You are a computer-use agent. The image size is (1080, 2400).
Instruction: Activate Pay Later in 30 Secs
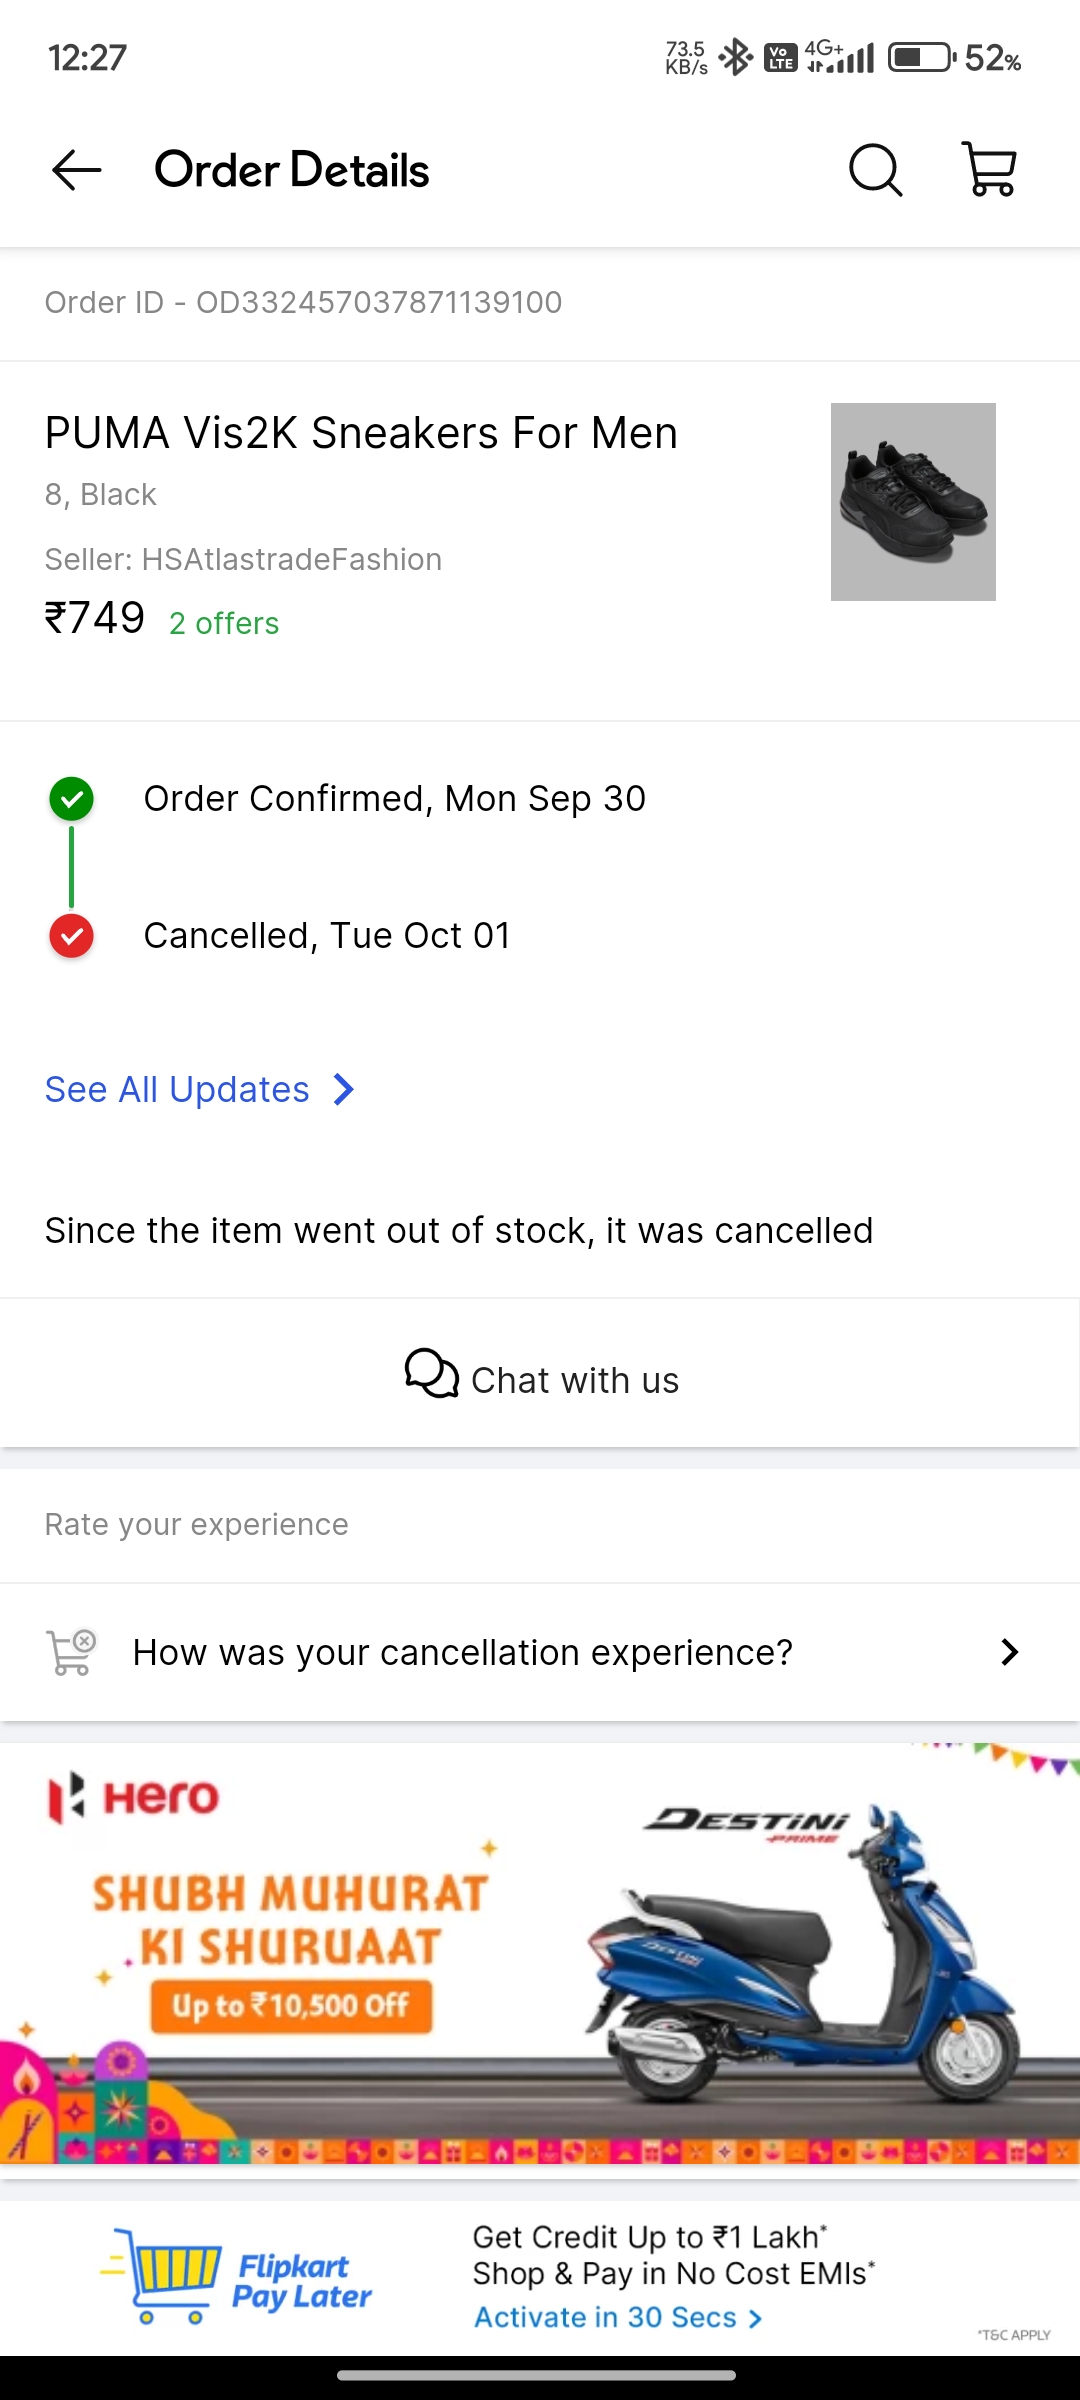[606, 2317]
